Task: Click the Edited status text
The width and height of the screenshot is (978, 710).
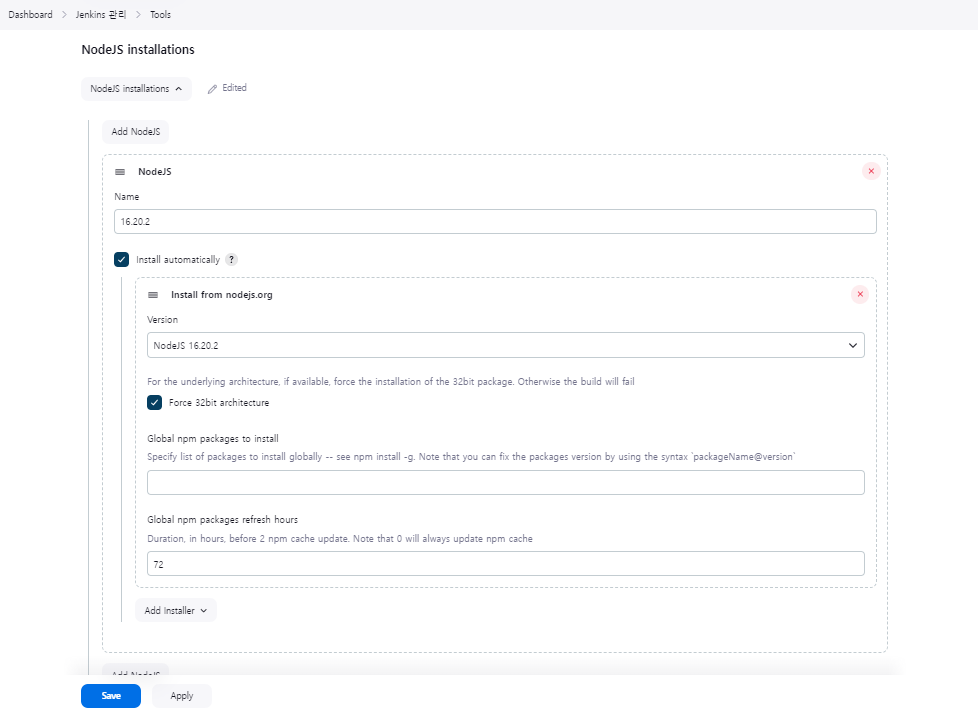Action: point(235,88)
